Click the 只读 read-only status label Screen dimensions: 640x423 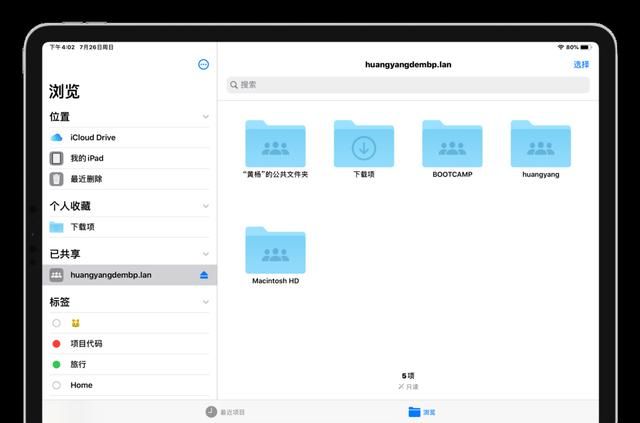click(408, 387)
